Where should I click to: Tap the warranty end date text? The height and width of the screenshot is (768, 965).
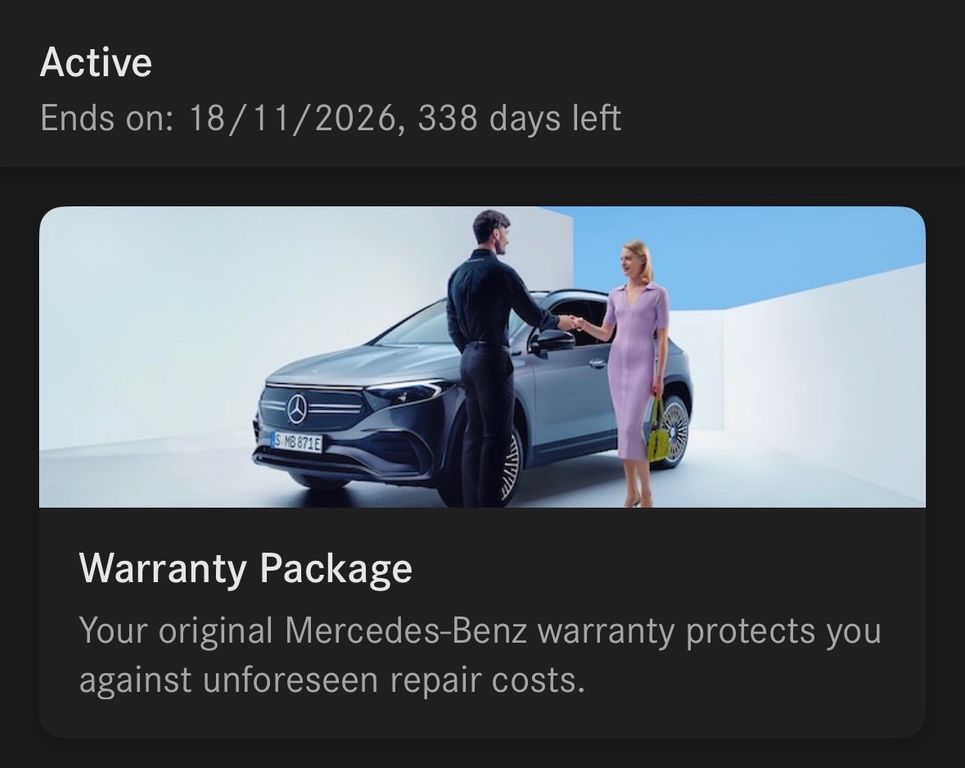pyautogui.click(x=330, y=118)
